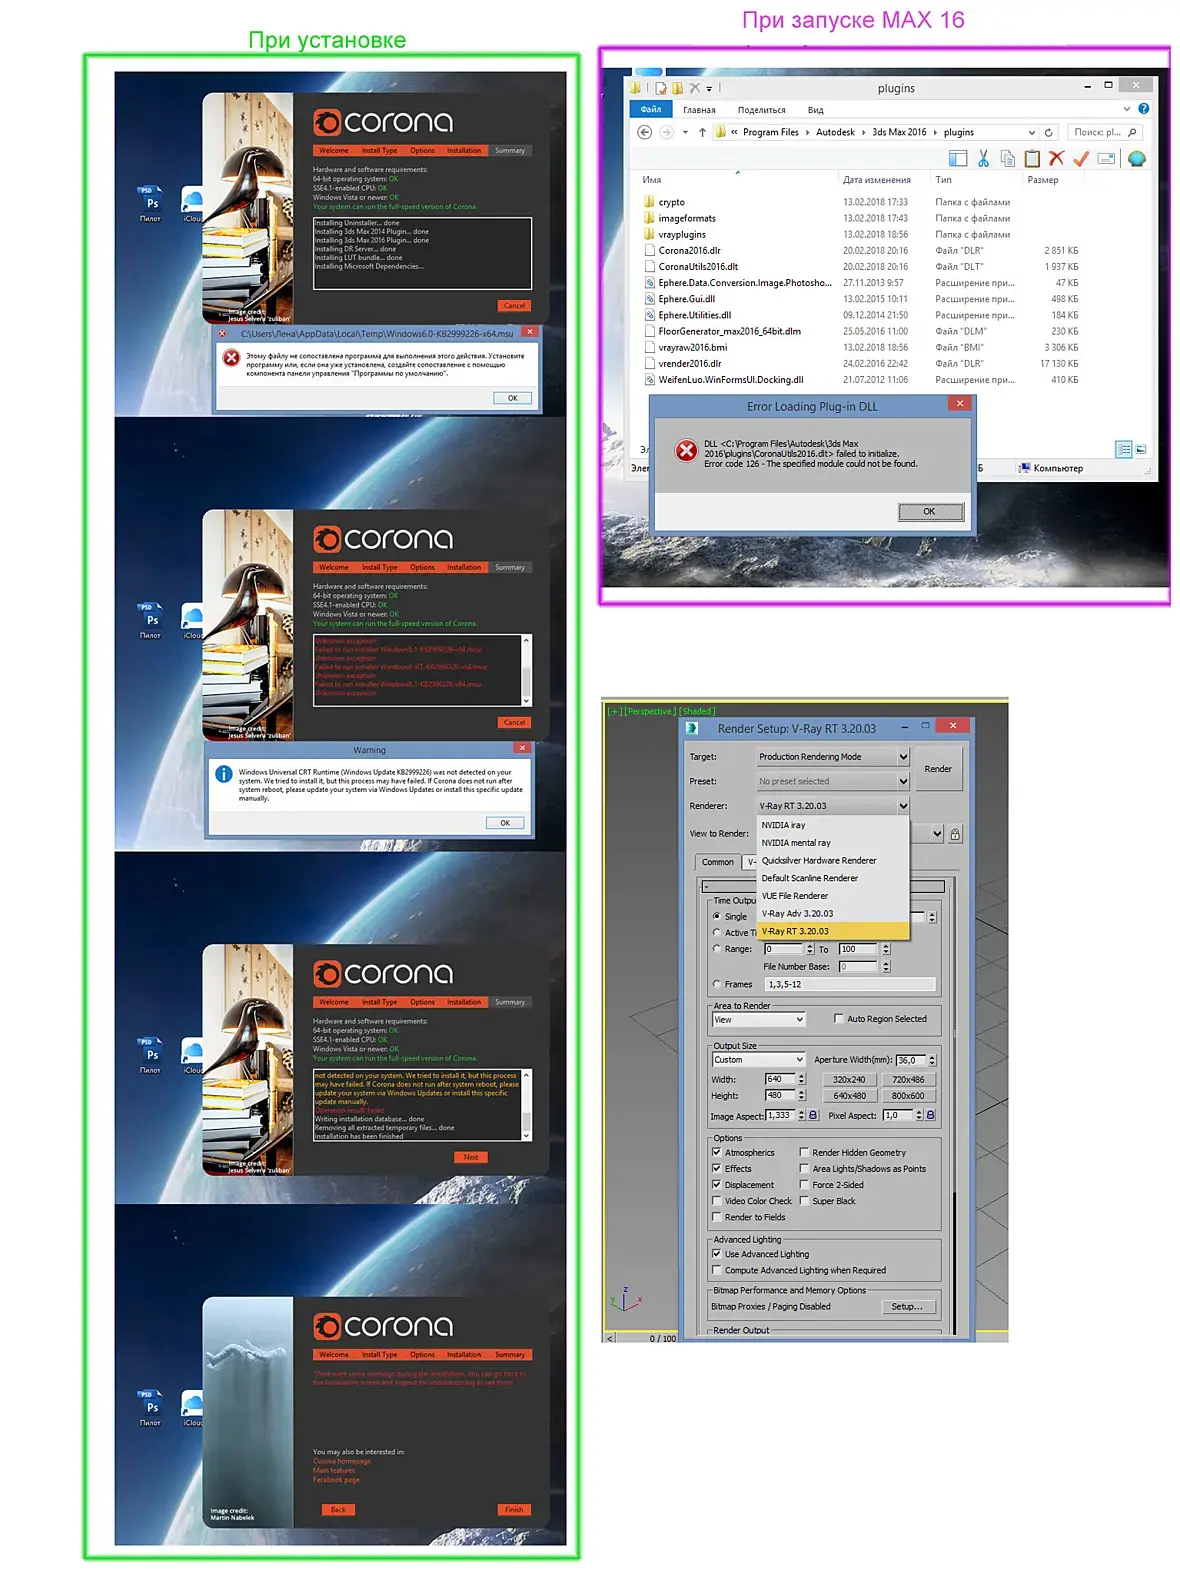Switch to large icons view in Explorer status bar
The height and width of the screenshot is (1574, 1180).
click(1141, 449)
